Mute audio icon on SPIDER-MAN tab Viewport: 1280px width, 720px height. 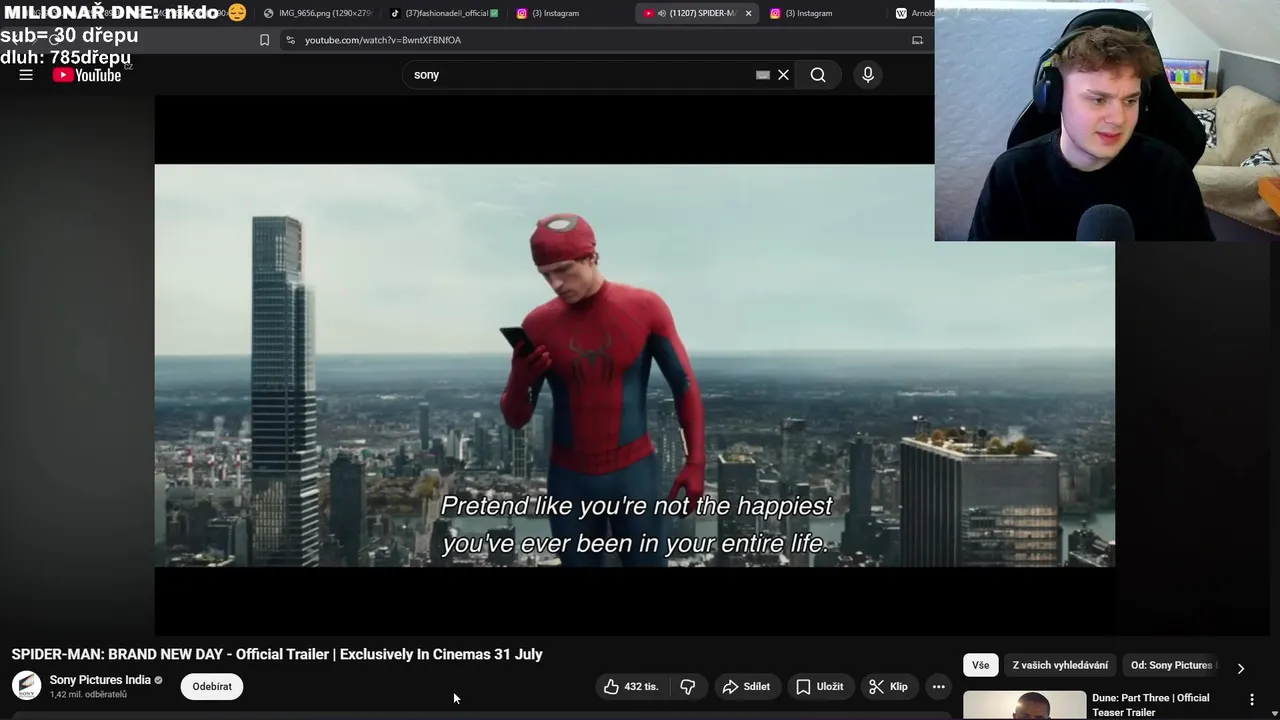[x=662, y=13]
